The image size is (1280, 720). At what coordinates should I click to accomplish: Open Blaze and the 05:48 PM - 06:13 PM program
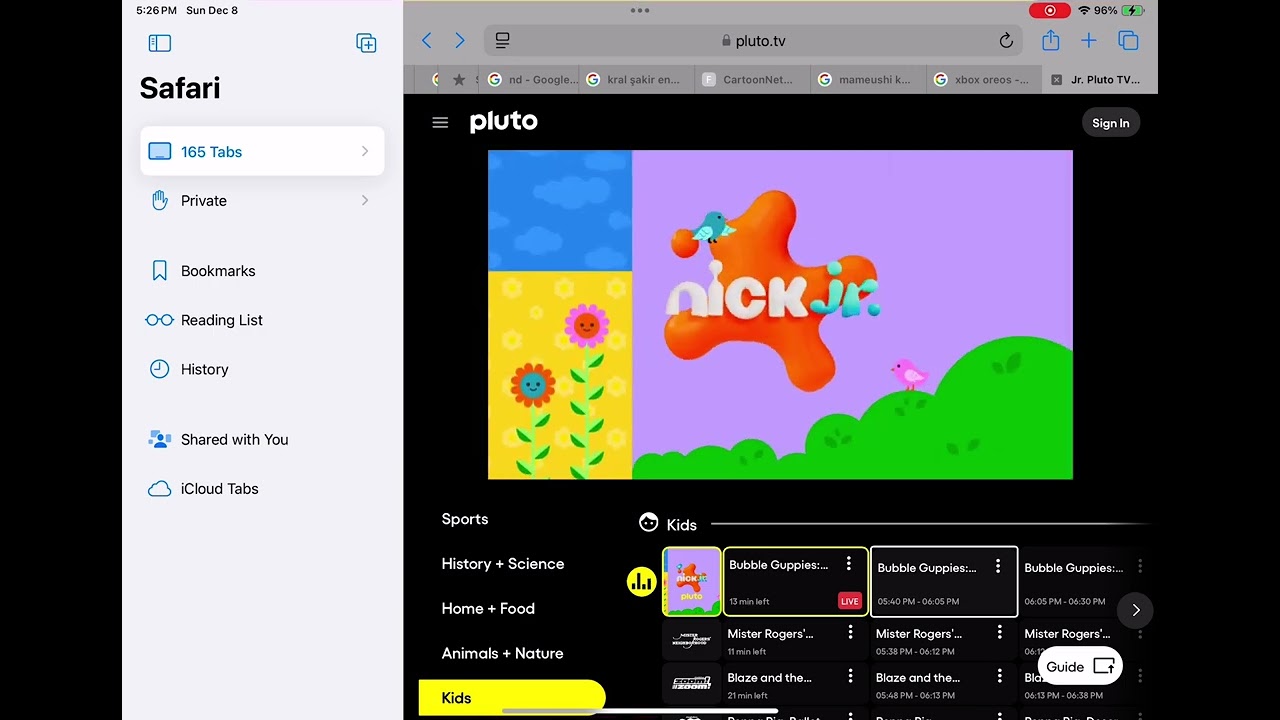coord(943,684)
